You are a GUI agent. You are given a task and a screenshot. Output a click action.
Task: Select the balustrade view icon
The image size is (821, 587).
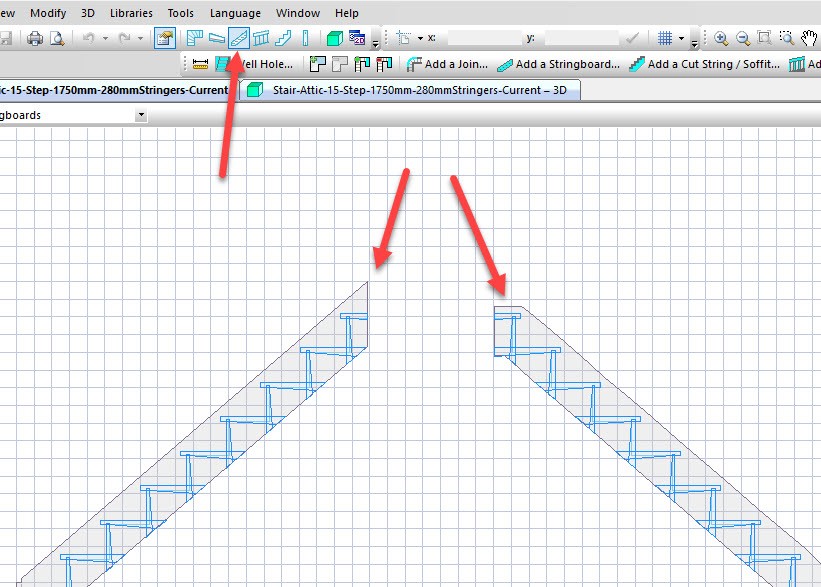click(261, 38)
